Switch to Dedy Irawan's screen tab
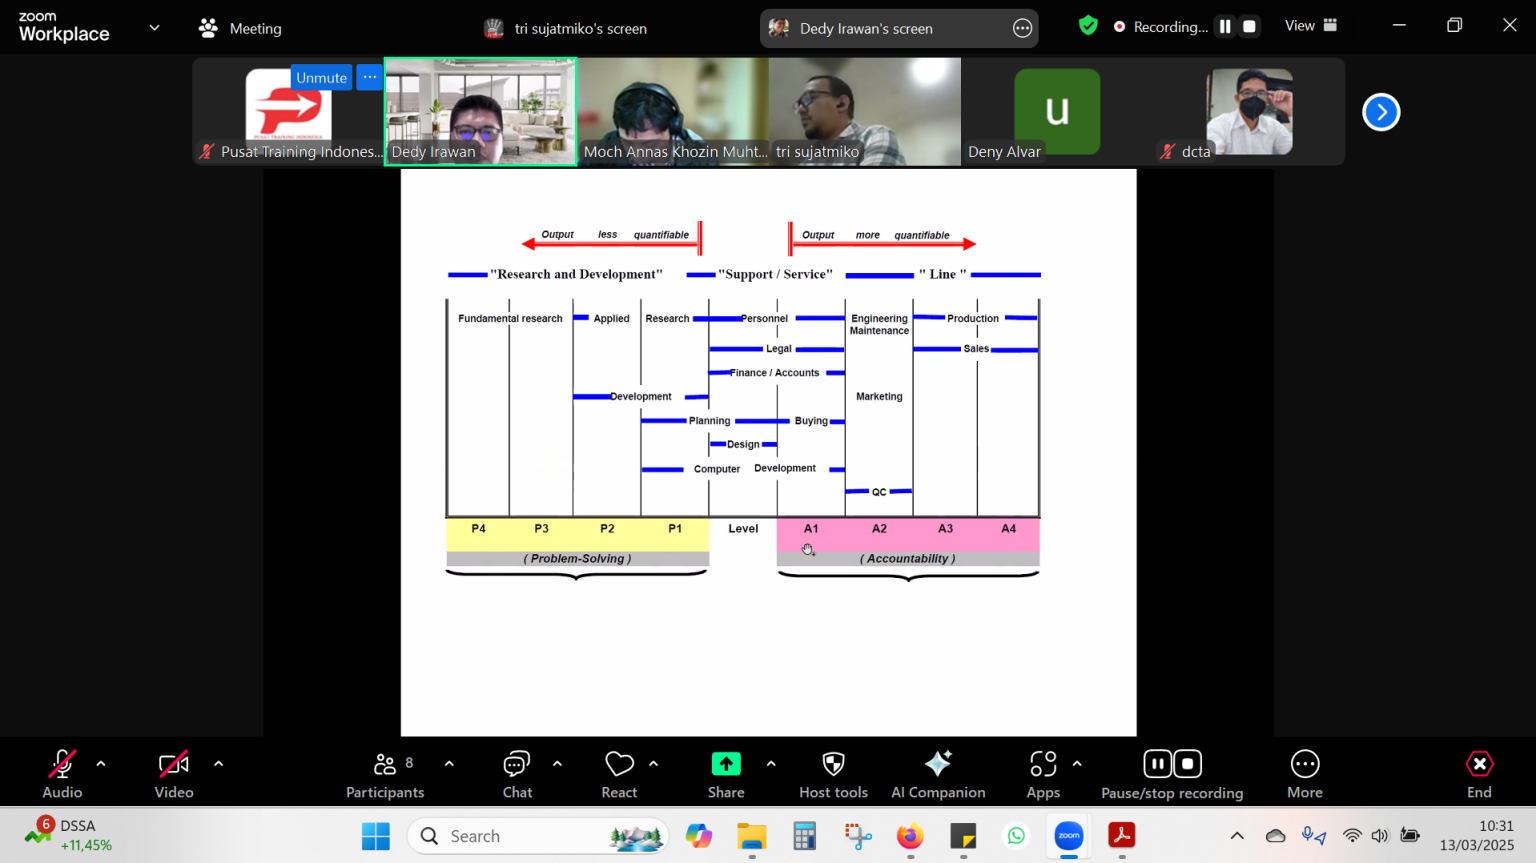Screen dimensions: 1536x863 [897, 28]
